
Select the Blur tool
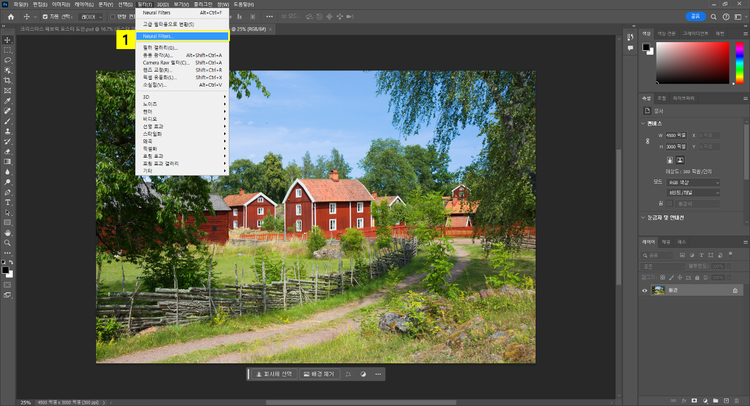point(7,172)
